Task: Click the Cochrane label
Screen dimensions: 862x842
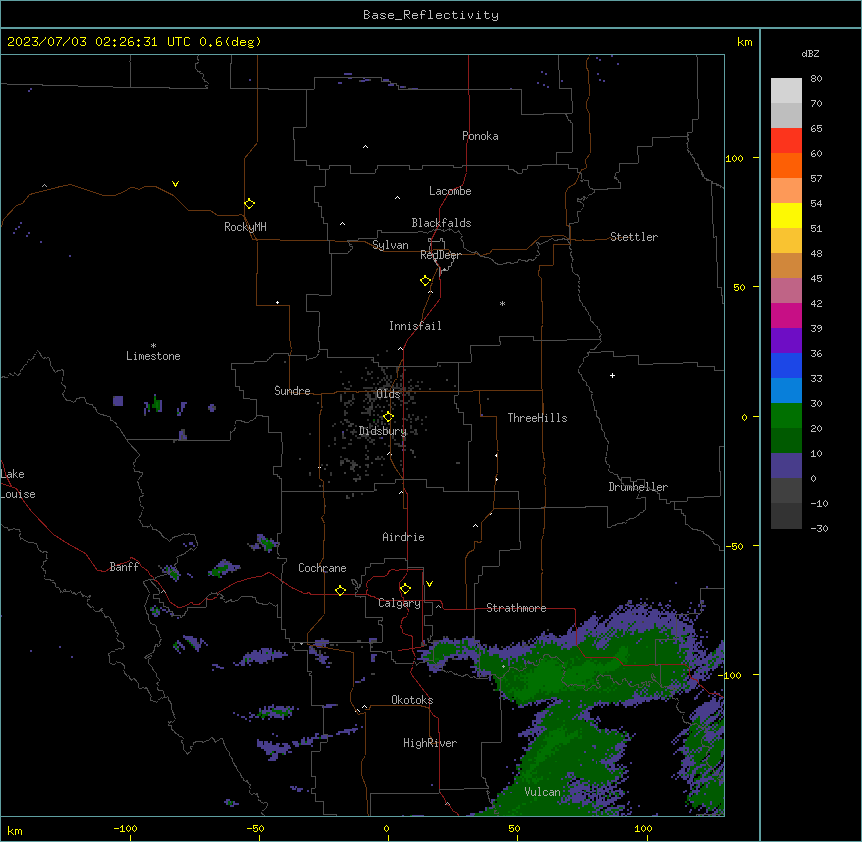Action: tap(322, 568)
